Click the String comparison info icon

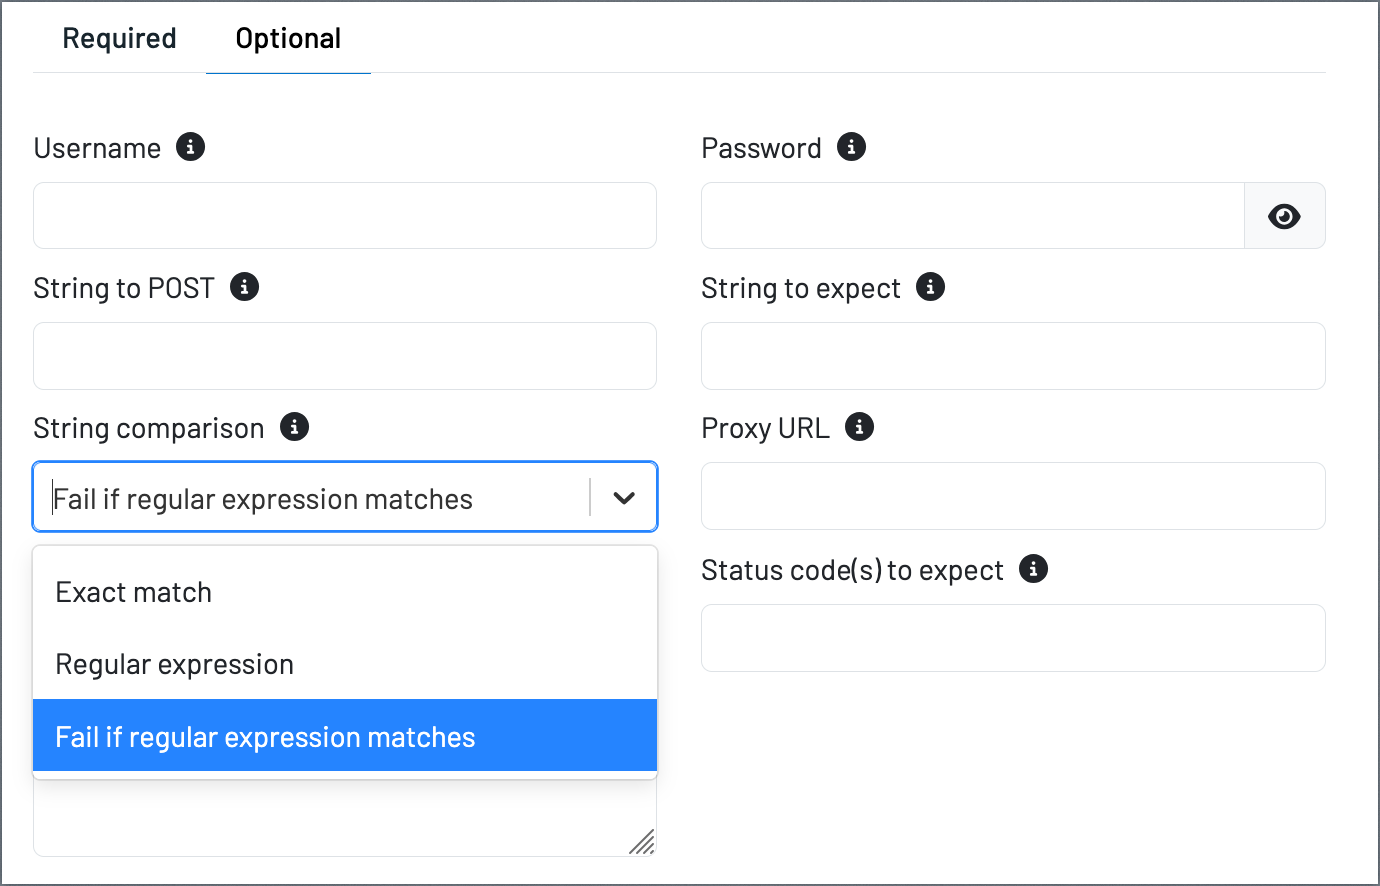(x=294, y=427)
